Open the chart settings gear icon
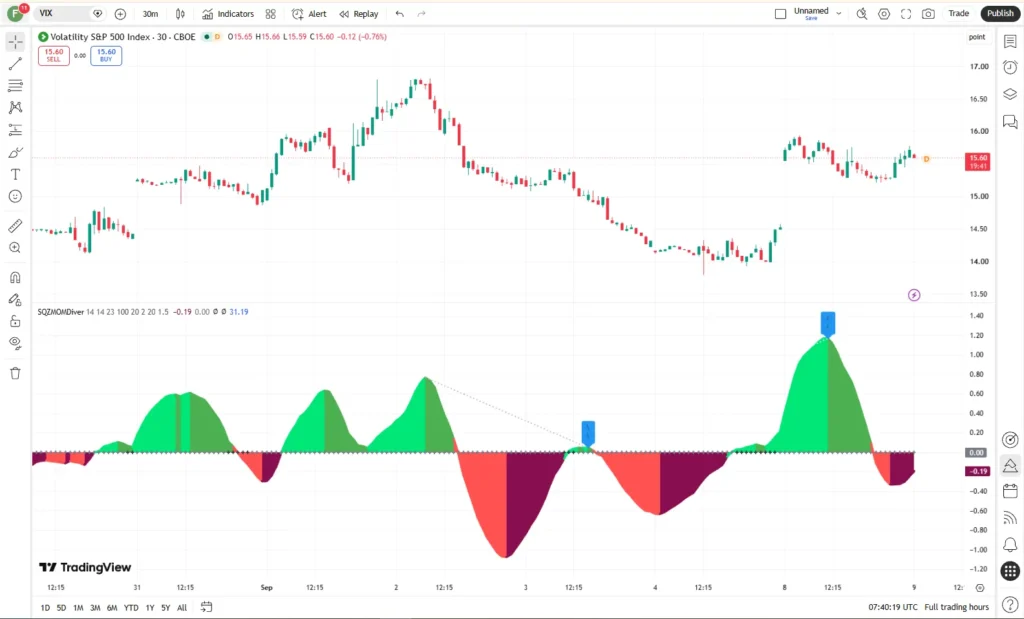1024x619 pixels. click(x=884, y=14)
